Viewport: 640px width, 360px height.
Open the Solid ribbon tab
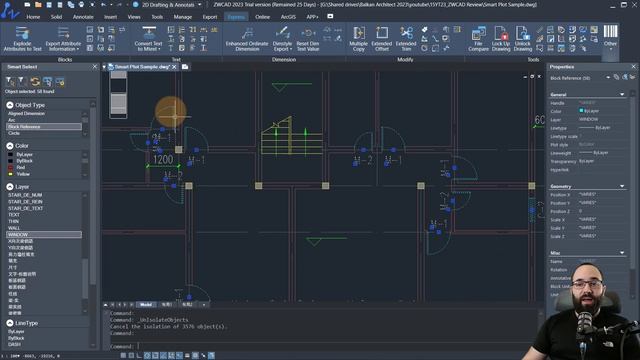pyautogui.click(x=56, y=17)
